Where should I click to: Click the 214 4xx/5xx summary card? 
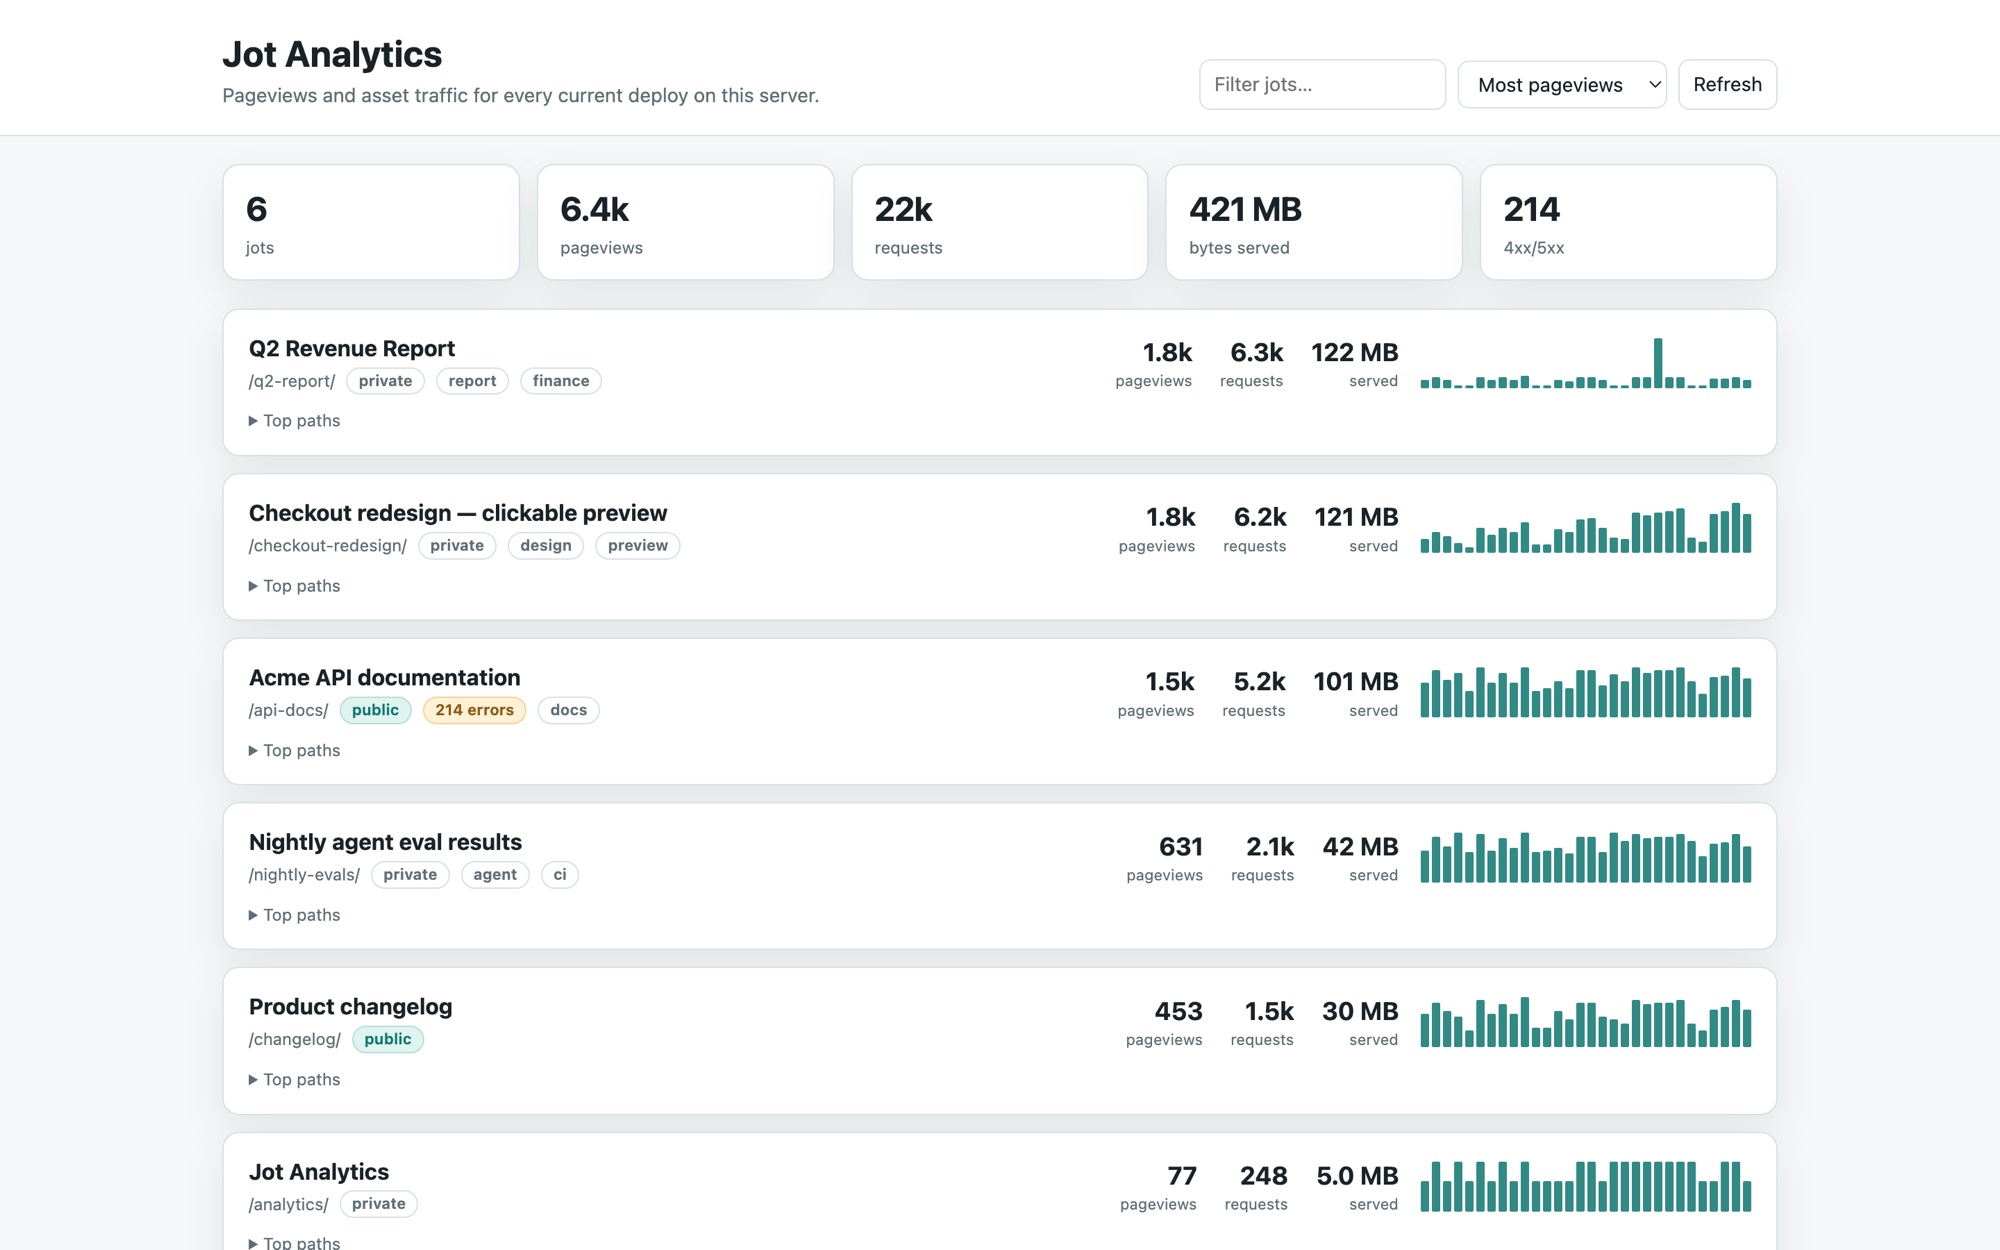[1628, 222]
